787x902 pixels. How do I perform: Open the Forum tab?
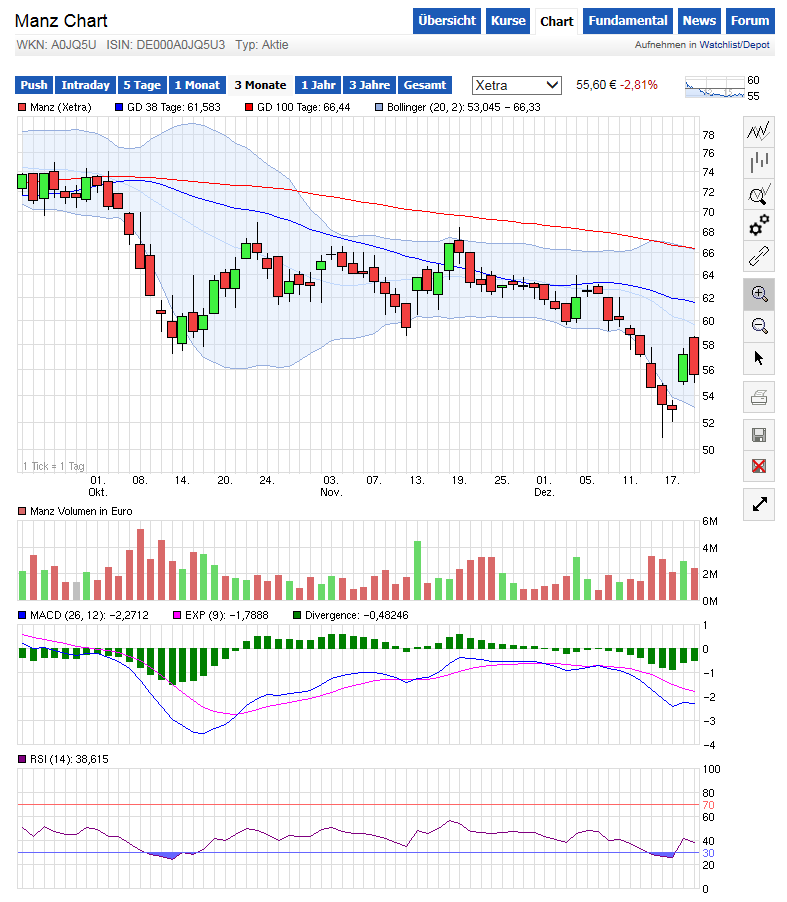750,21
